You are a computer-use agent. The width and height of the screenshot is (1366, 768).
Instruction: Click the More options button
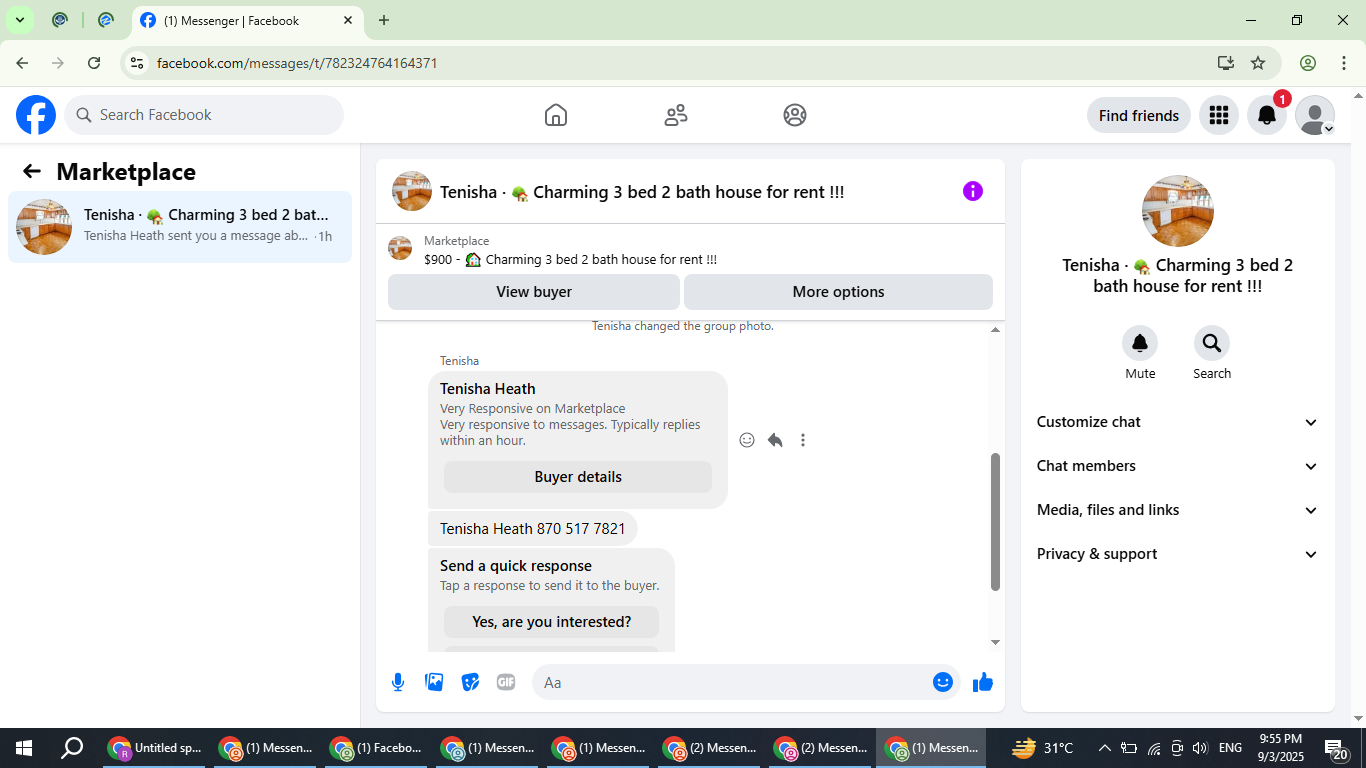pyautogui.click(x=838, y=292)
